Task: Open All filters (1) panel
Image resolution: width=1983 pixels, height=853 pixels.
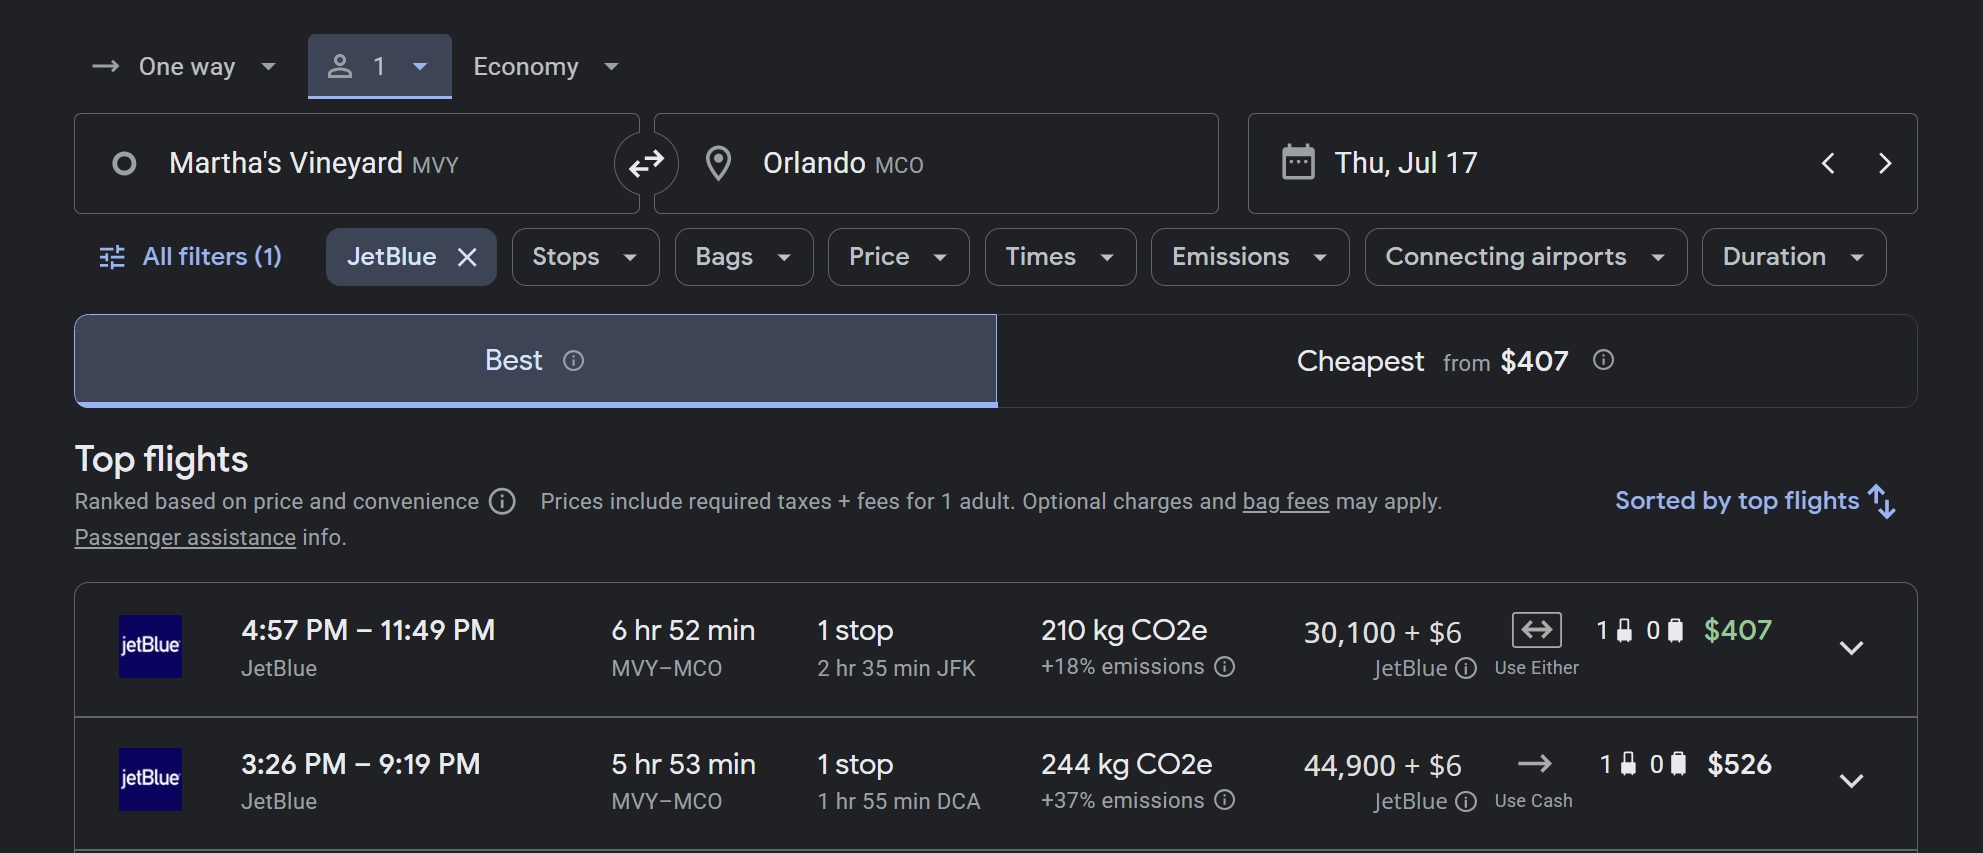Action: tap(191, 257)
